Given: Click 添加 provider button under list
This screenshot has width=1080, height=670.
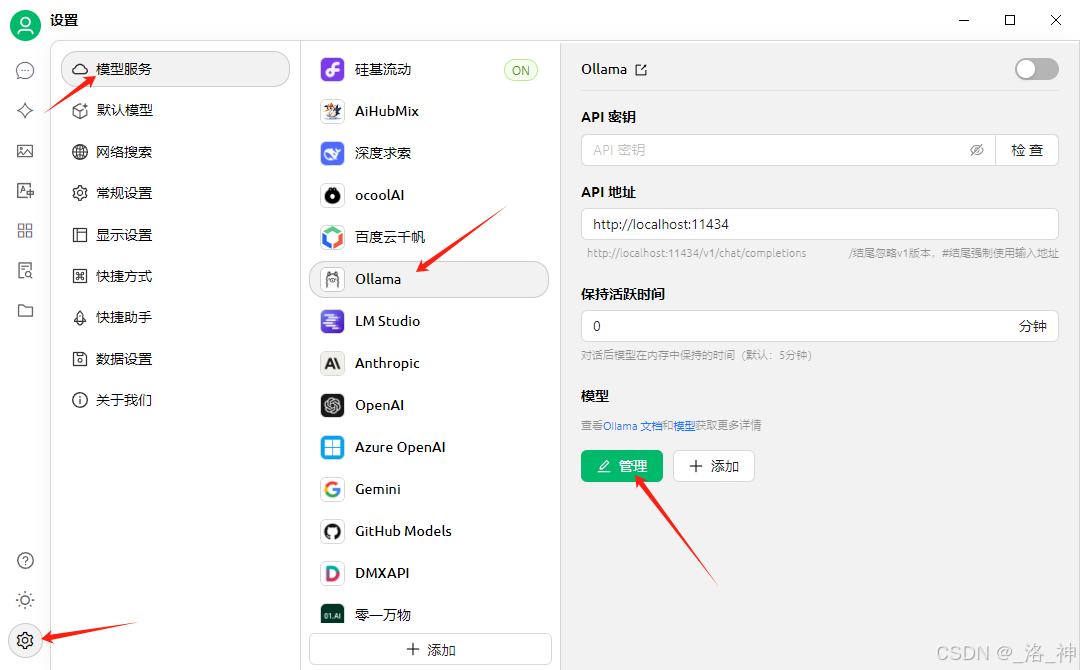Looking at the screenshot, I should tap(430, 649).
